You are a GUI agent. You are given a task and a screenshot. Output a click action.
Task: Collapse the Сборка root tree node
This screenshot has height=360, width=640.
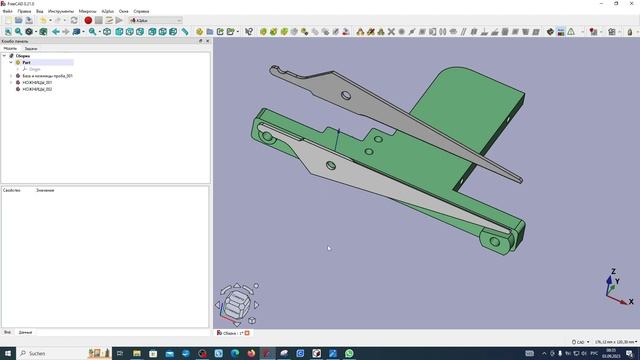[4, 56]
